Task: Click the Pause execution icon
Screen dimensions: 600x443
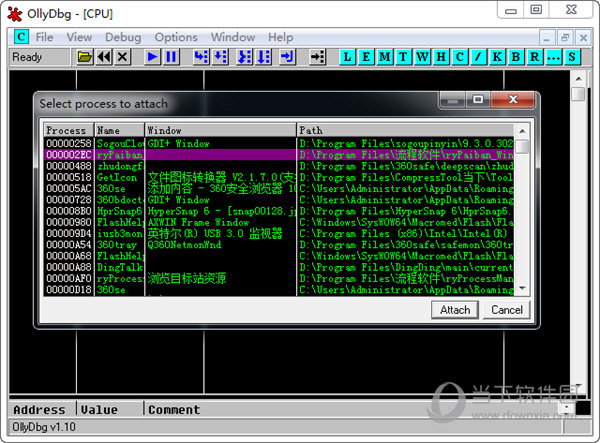Action: point(171,57)
